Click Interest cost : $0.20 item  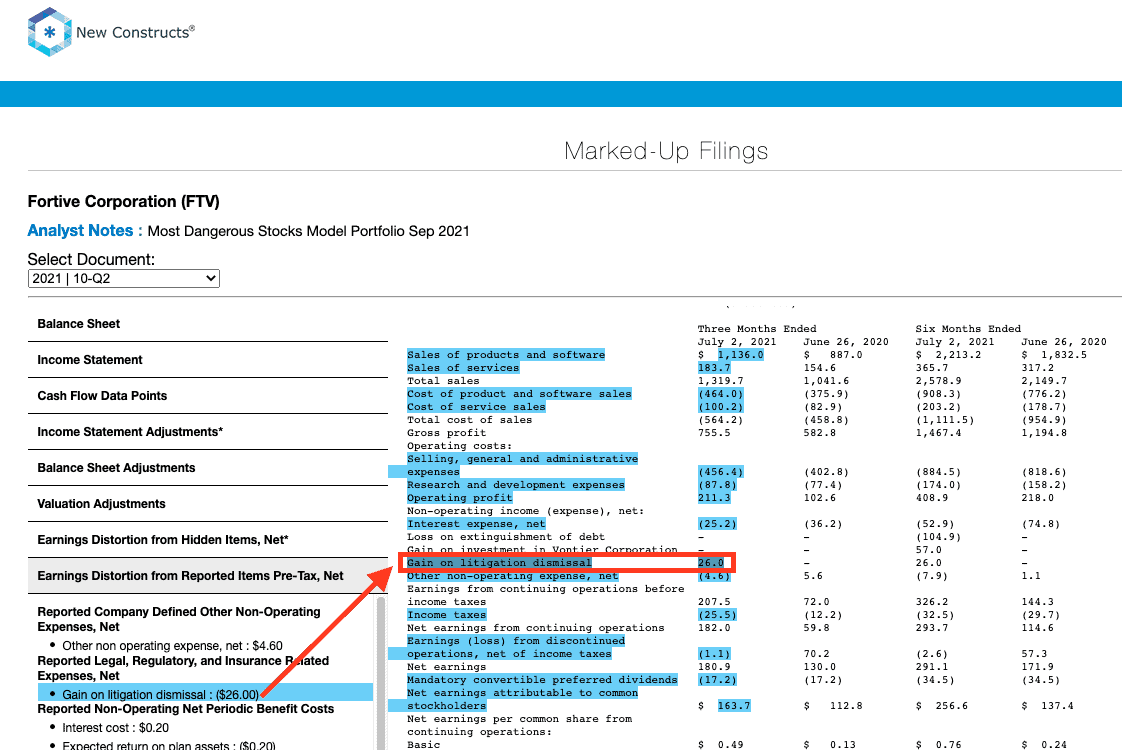click(x=115, y=728)
